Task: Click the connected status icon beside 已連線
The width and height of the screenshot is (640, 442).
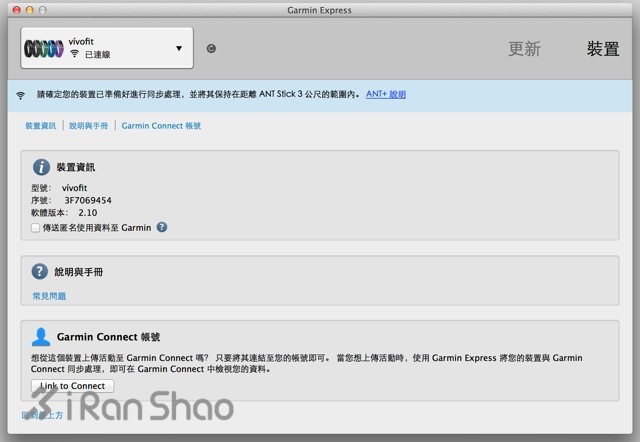Action: tap(74, 53)
